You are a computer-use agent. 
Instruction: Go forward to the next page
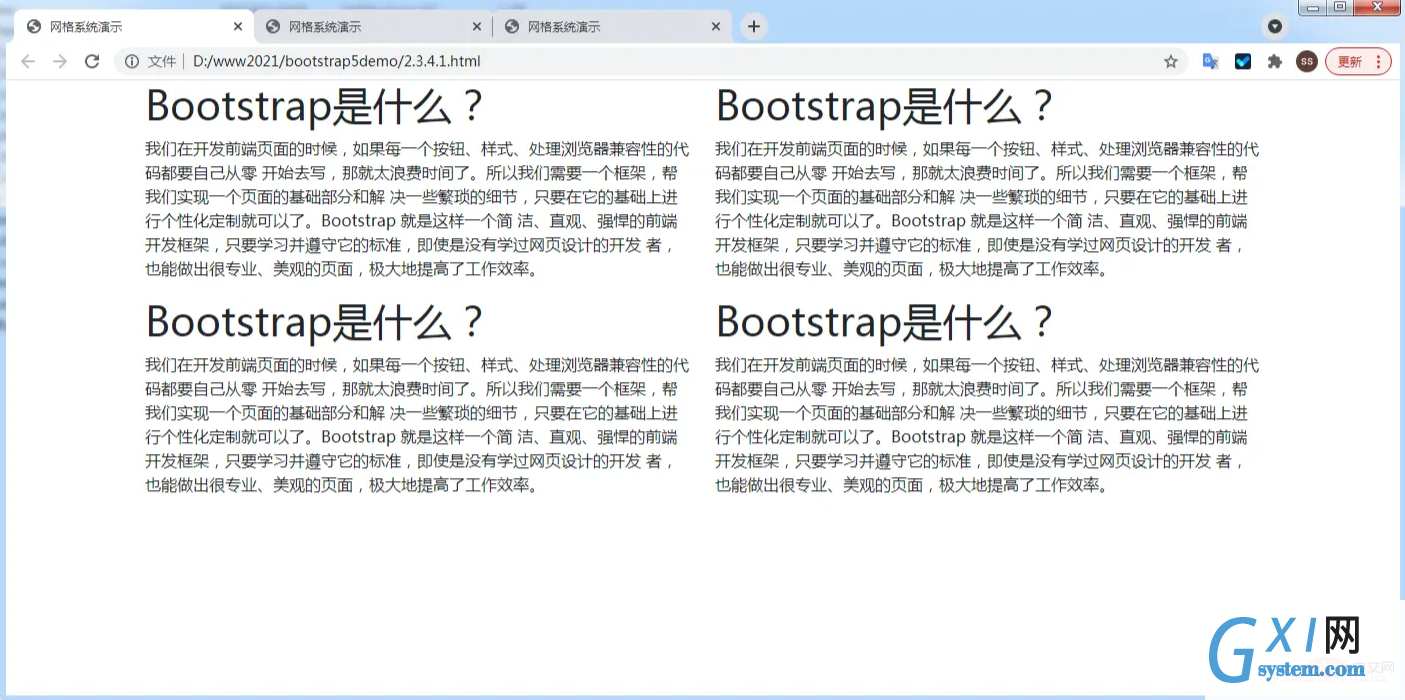(x=60, y=62)
